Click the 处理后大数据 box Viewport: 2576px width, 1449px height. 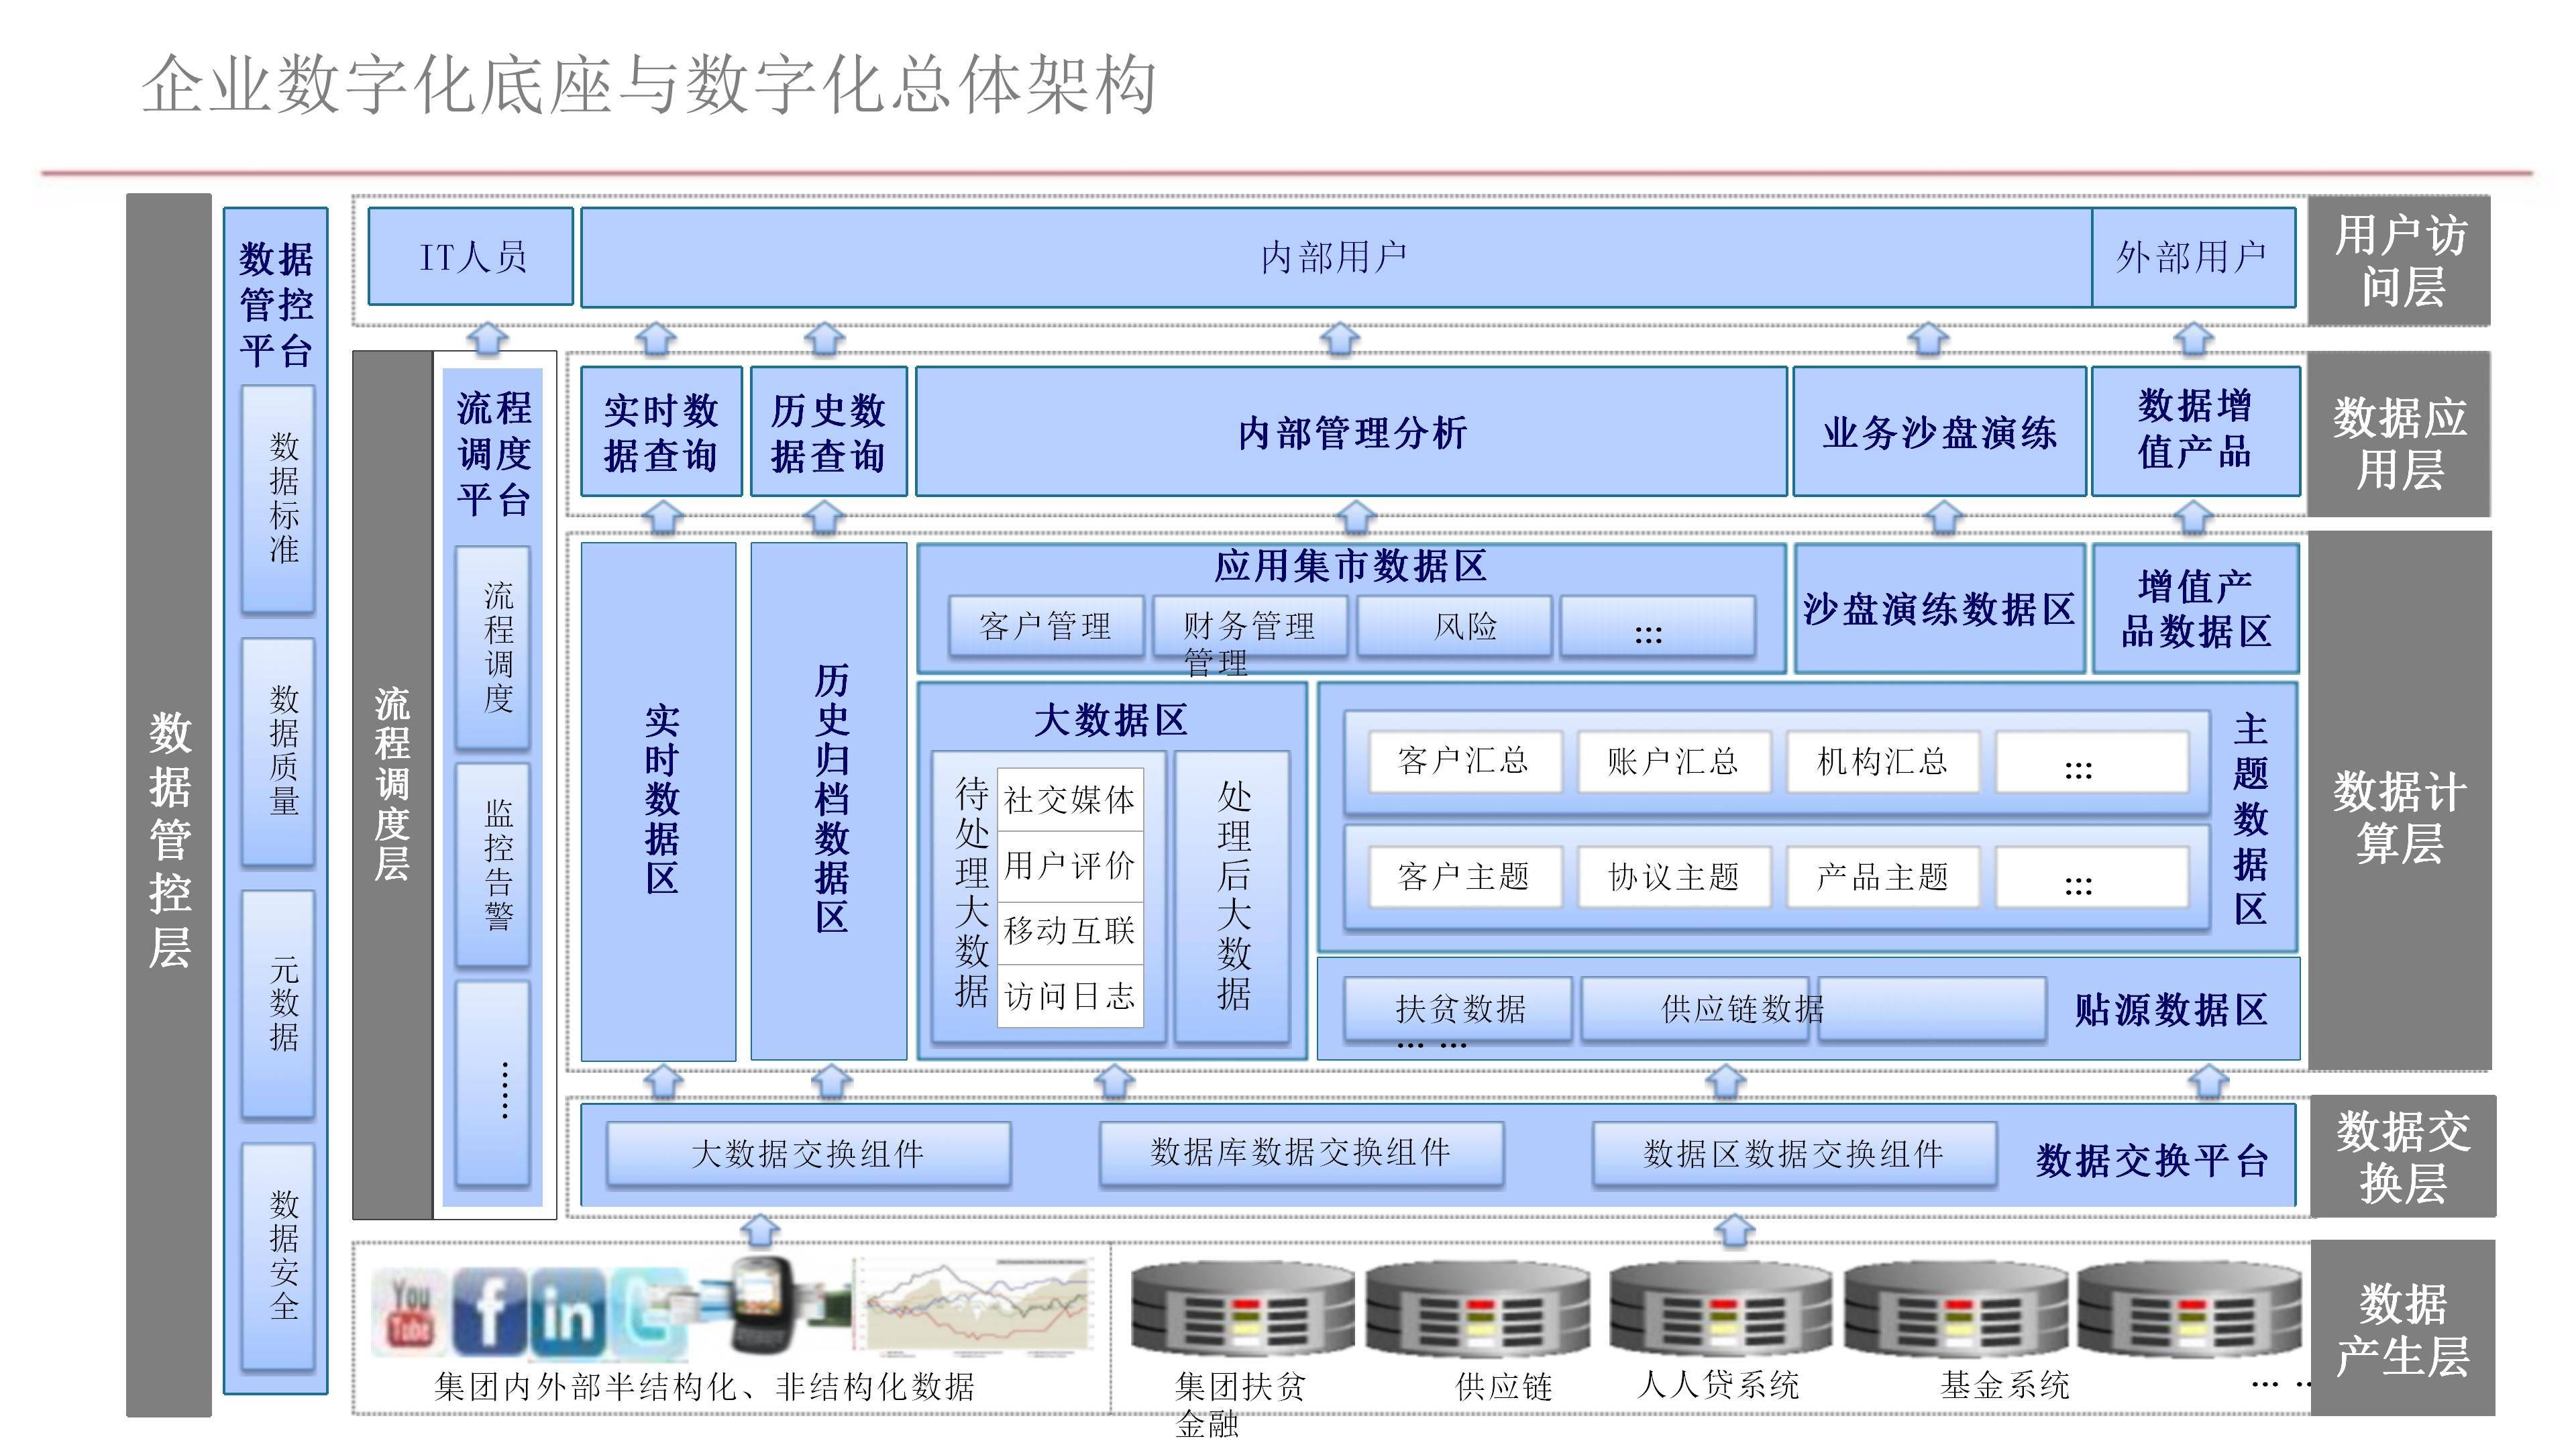[x=1232, y=896]
